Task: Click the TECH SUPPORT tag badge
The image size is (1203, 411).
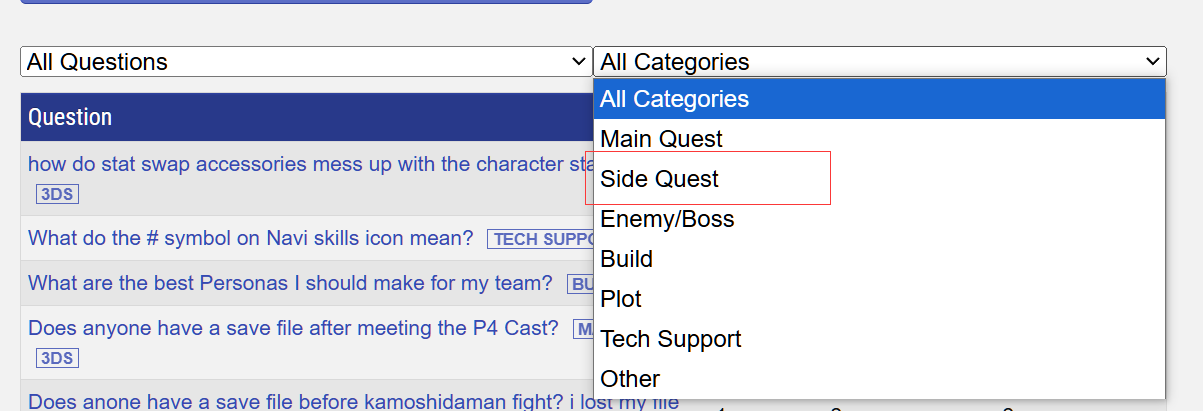Action: [x=540, y=239]
